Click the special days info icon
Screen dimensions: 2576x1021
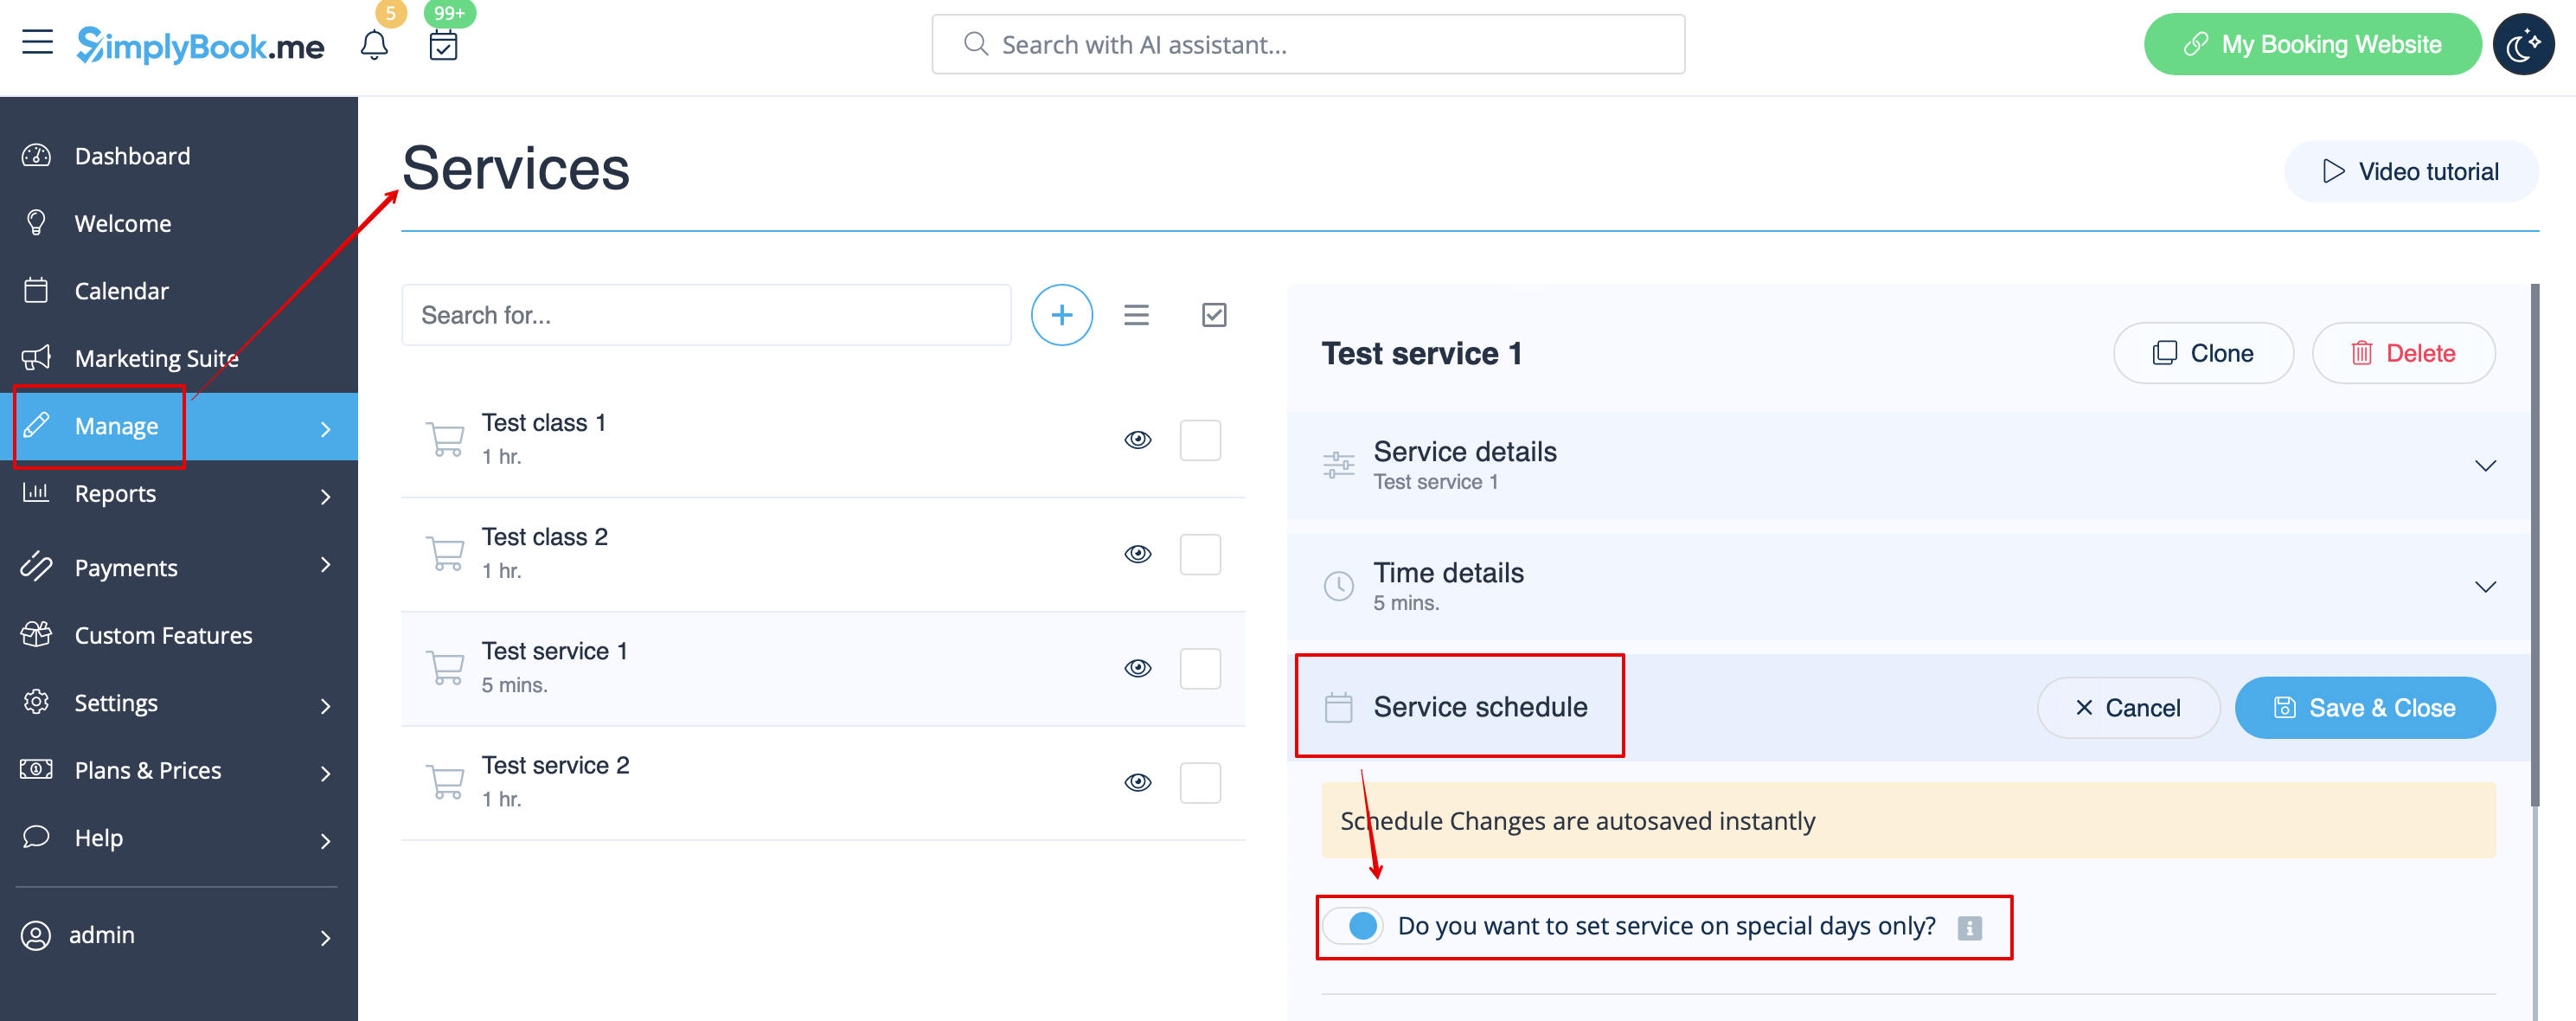(x=1970, y=928)
